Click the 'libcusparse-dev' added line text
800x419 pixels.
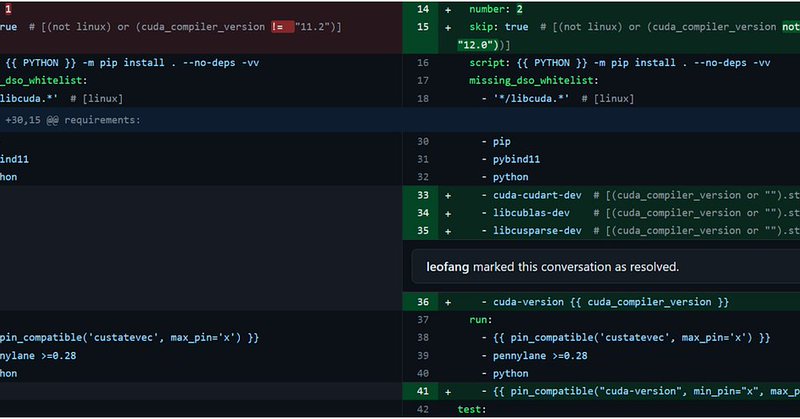point(537,231)
